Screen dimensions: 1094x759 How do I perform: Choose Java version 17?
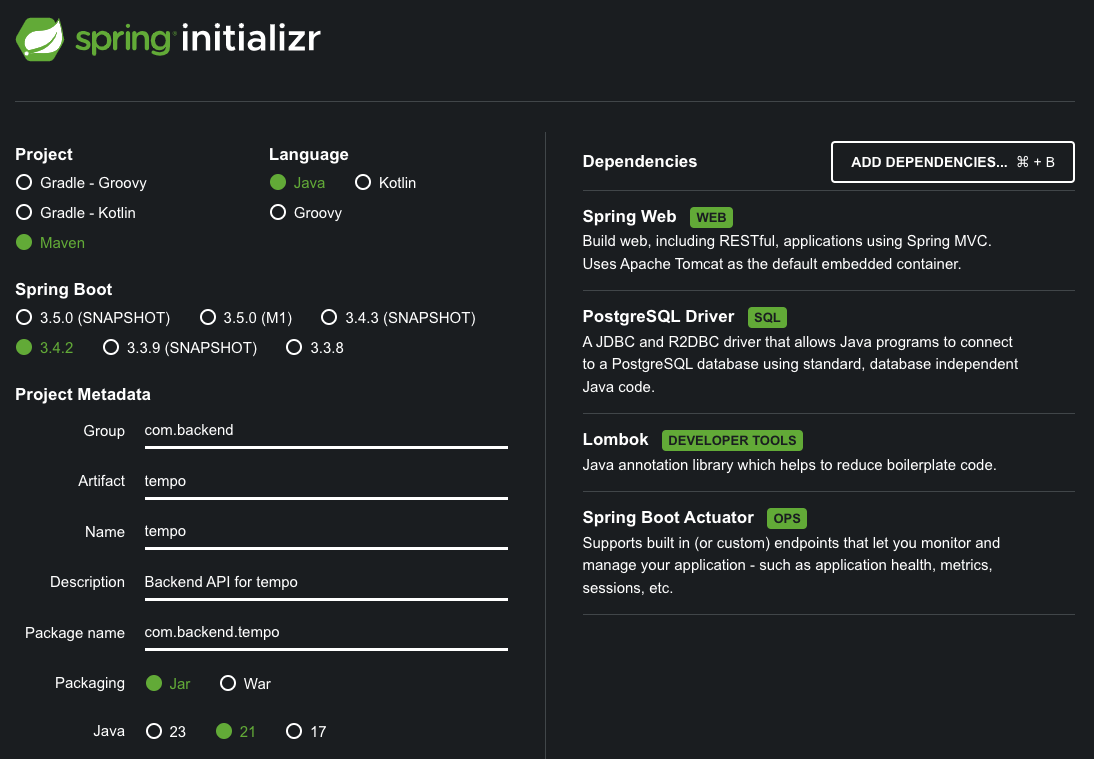(x=306, y=731)
